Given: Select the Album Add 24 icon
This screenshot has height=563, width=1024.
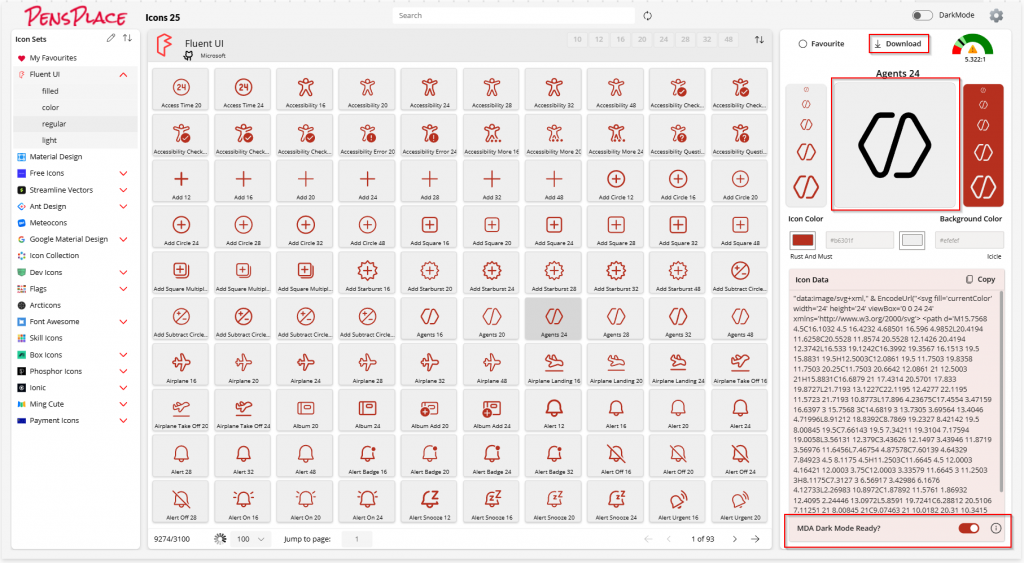Looking at the screenshot, I should tap(492, 410).
